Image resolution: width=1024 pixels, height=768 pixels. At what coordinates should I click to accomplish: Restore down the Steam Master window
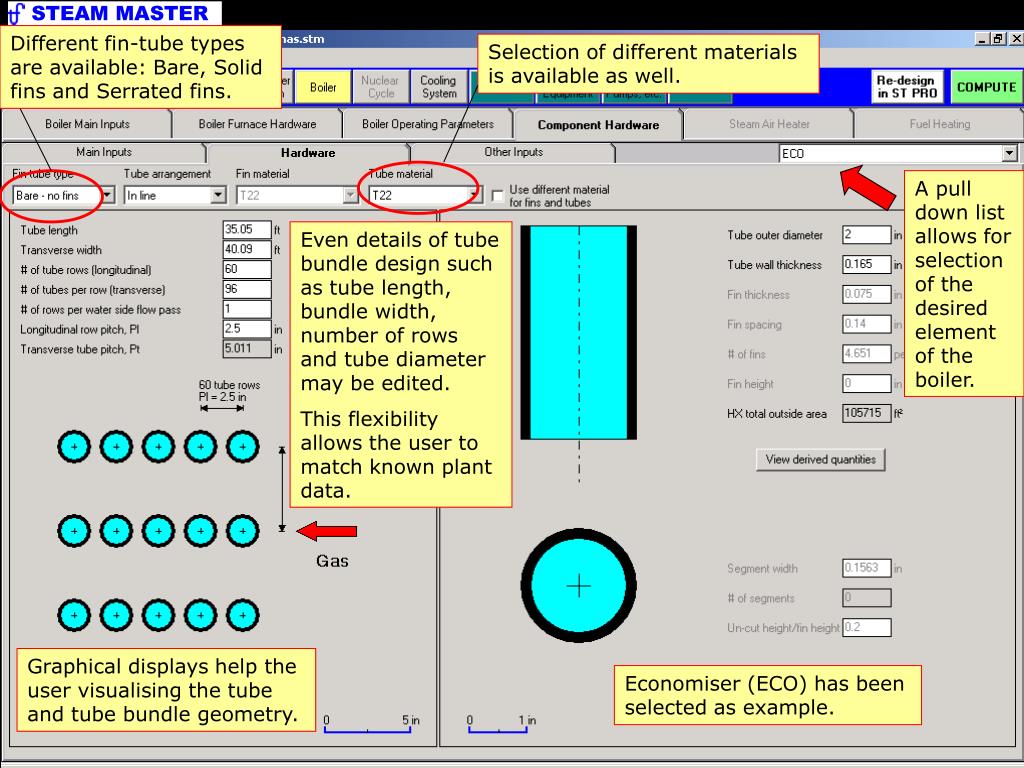click(998, 39)
